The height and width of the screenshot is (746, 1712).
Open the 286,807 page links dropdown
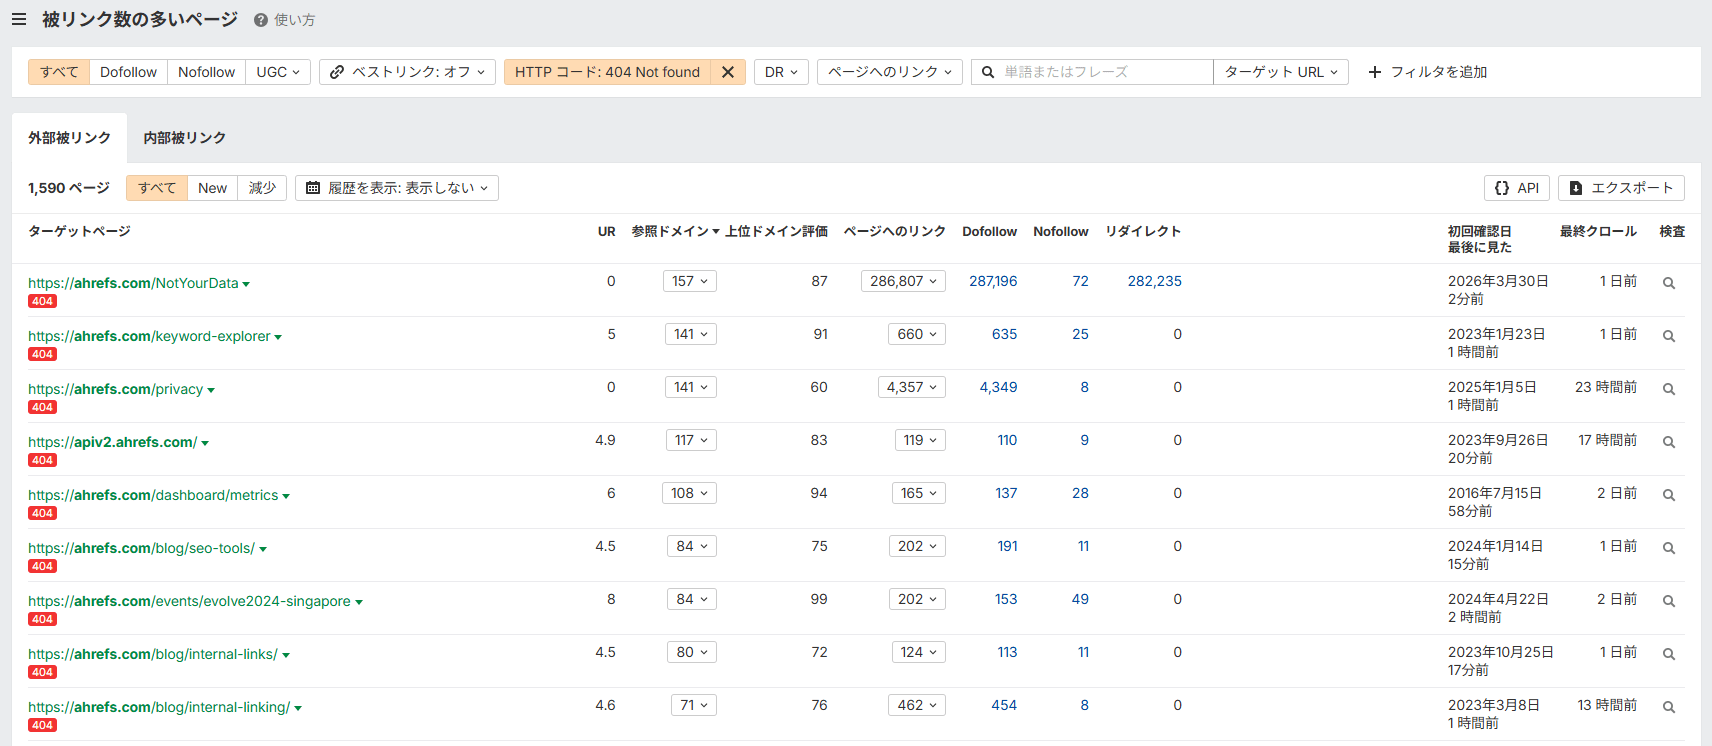(903, 281)
